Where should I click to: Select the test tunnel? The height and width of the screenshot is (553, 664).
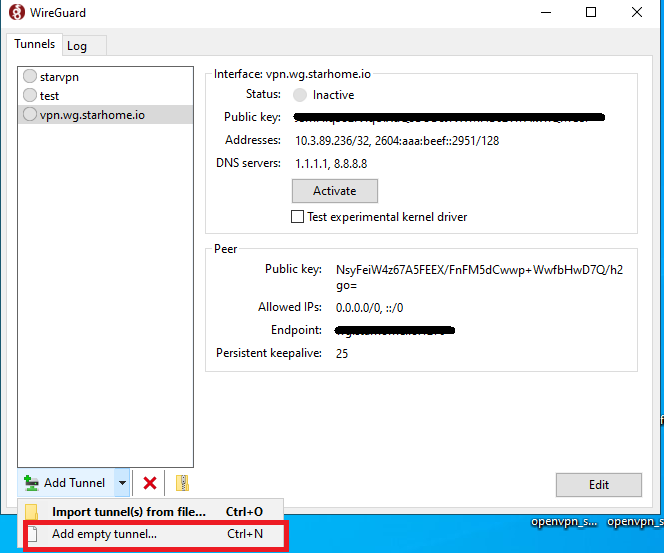(105, 96)
